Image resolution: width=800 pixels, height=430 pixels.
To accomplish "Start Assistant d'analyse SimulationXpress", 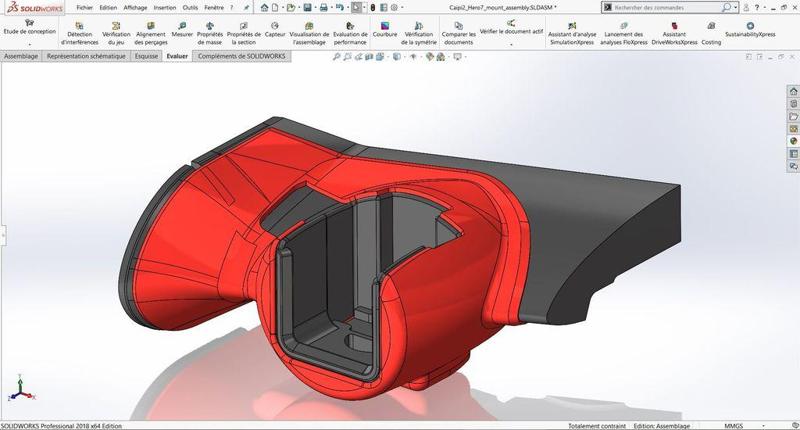I will (x=571, y=33).
